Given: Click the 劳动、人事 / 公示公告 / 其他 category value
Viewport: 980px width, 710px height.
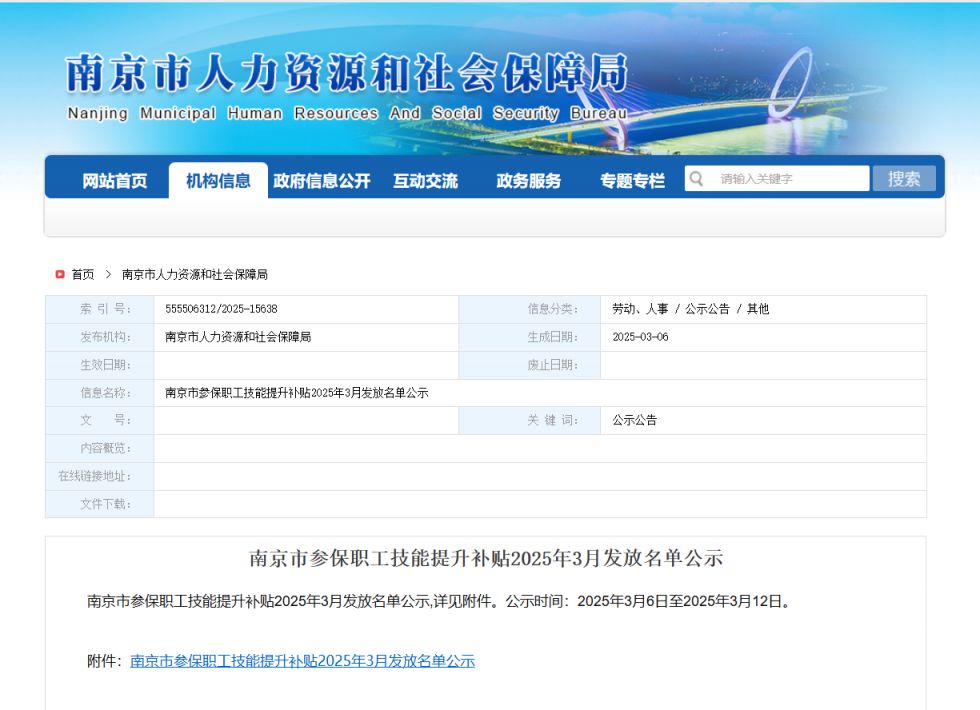Looking at the screenshot, I should click(690, 309).
